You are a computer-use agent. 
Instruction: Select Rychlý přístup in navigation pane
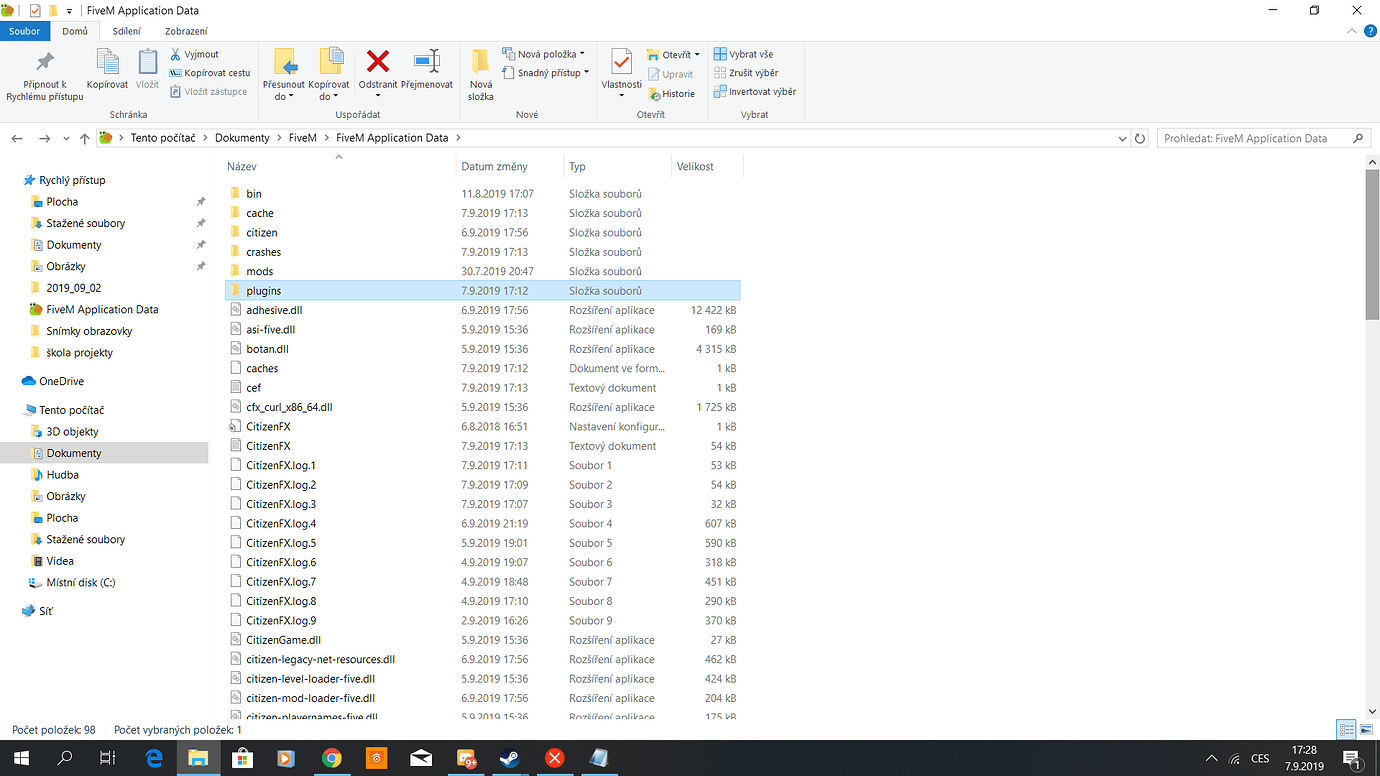72,180
